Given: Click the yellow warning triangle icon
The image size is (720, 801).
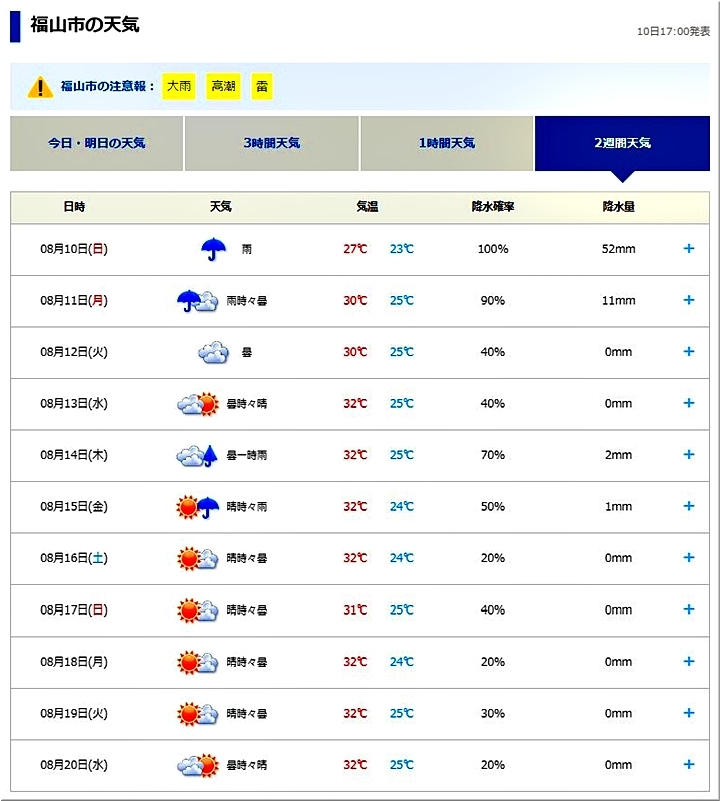Looking at the screenshot, I should point(40,87).
